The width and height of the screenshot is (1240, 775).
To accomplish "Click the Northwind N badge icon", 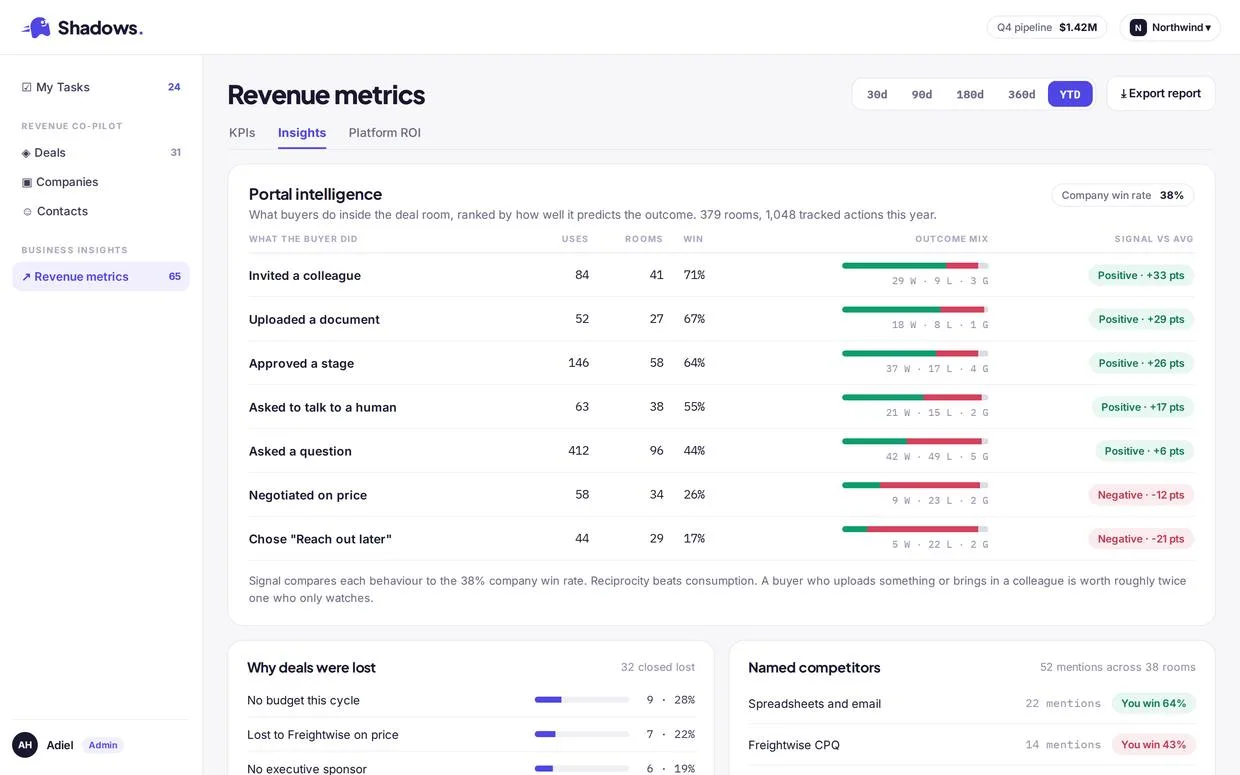I will (1138, 28).
